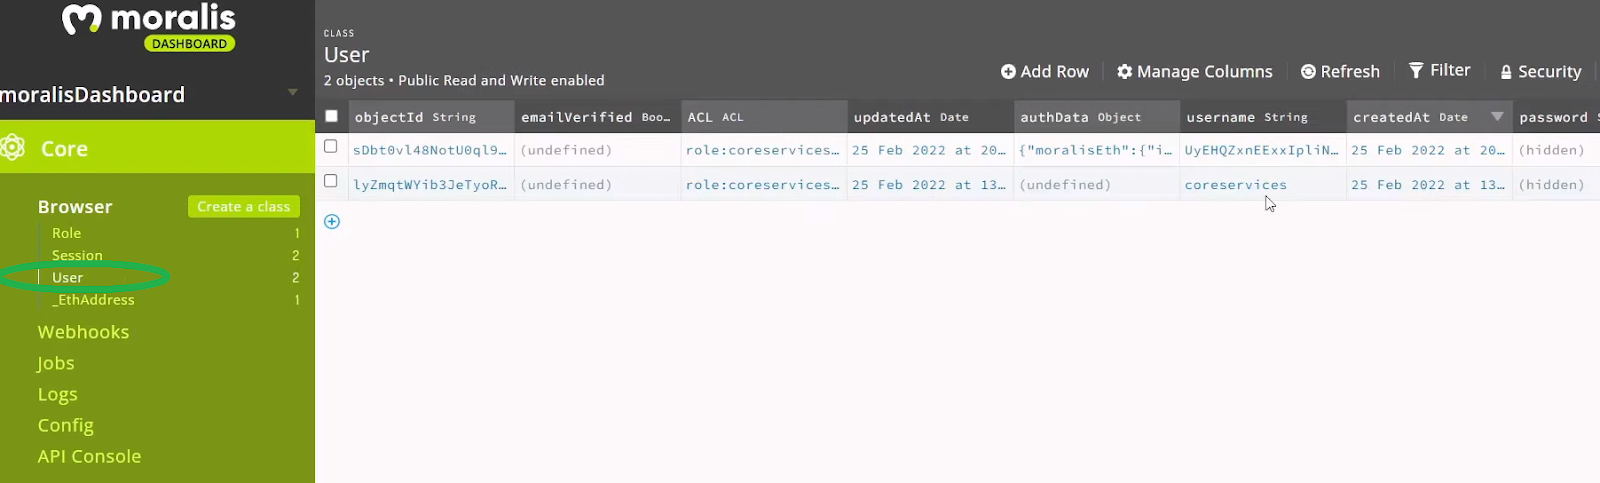Select the Session class in Browser
This screenshot has width=1600, height=483.
77,255
